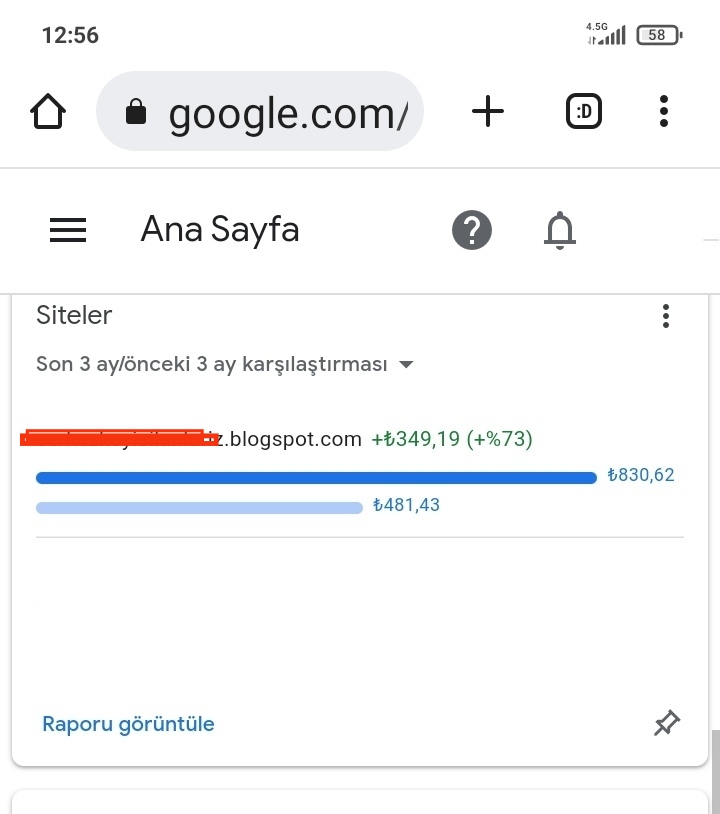
Task: Tap the browser home icon
Action: tap(48, 111)
